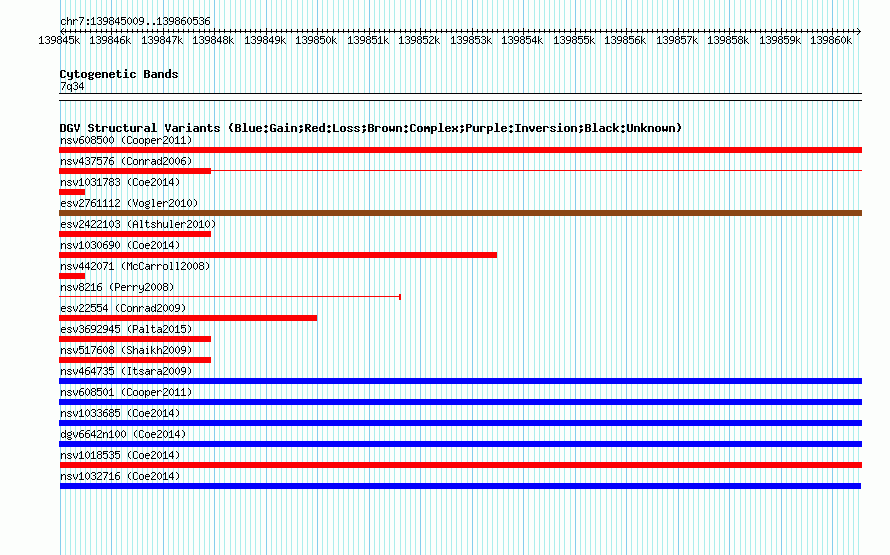Click the 139858k ruler label
Viewport: 890px width, 555px height.
pos(728,40)
